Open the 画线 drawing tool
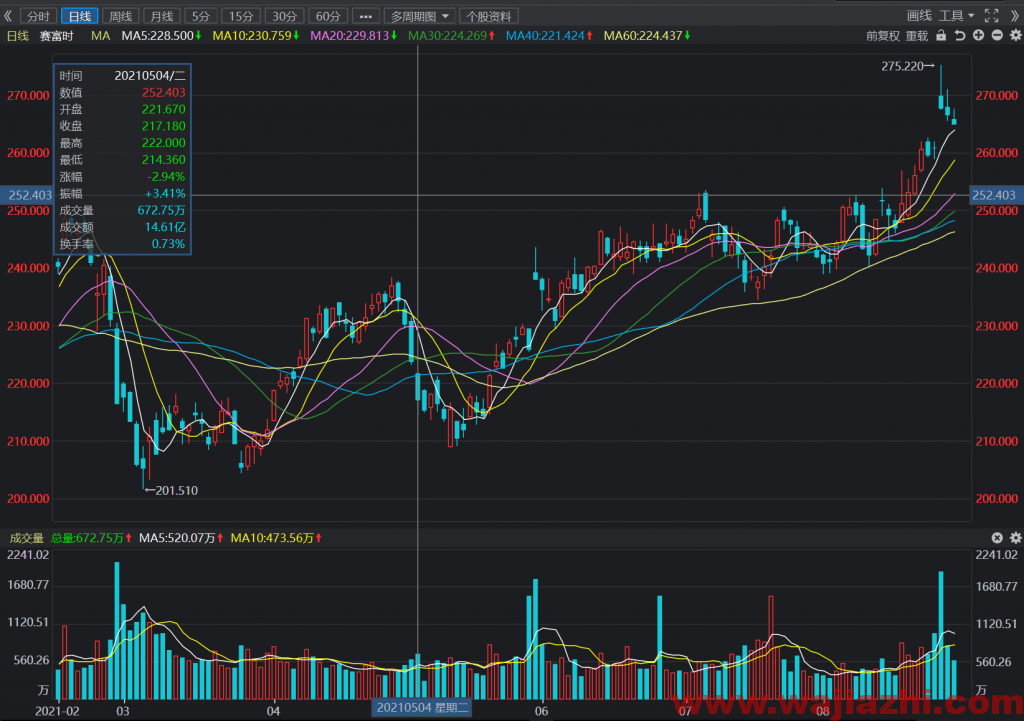The image size is (1024, 721). click(x=919, y=16)
